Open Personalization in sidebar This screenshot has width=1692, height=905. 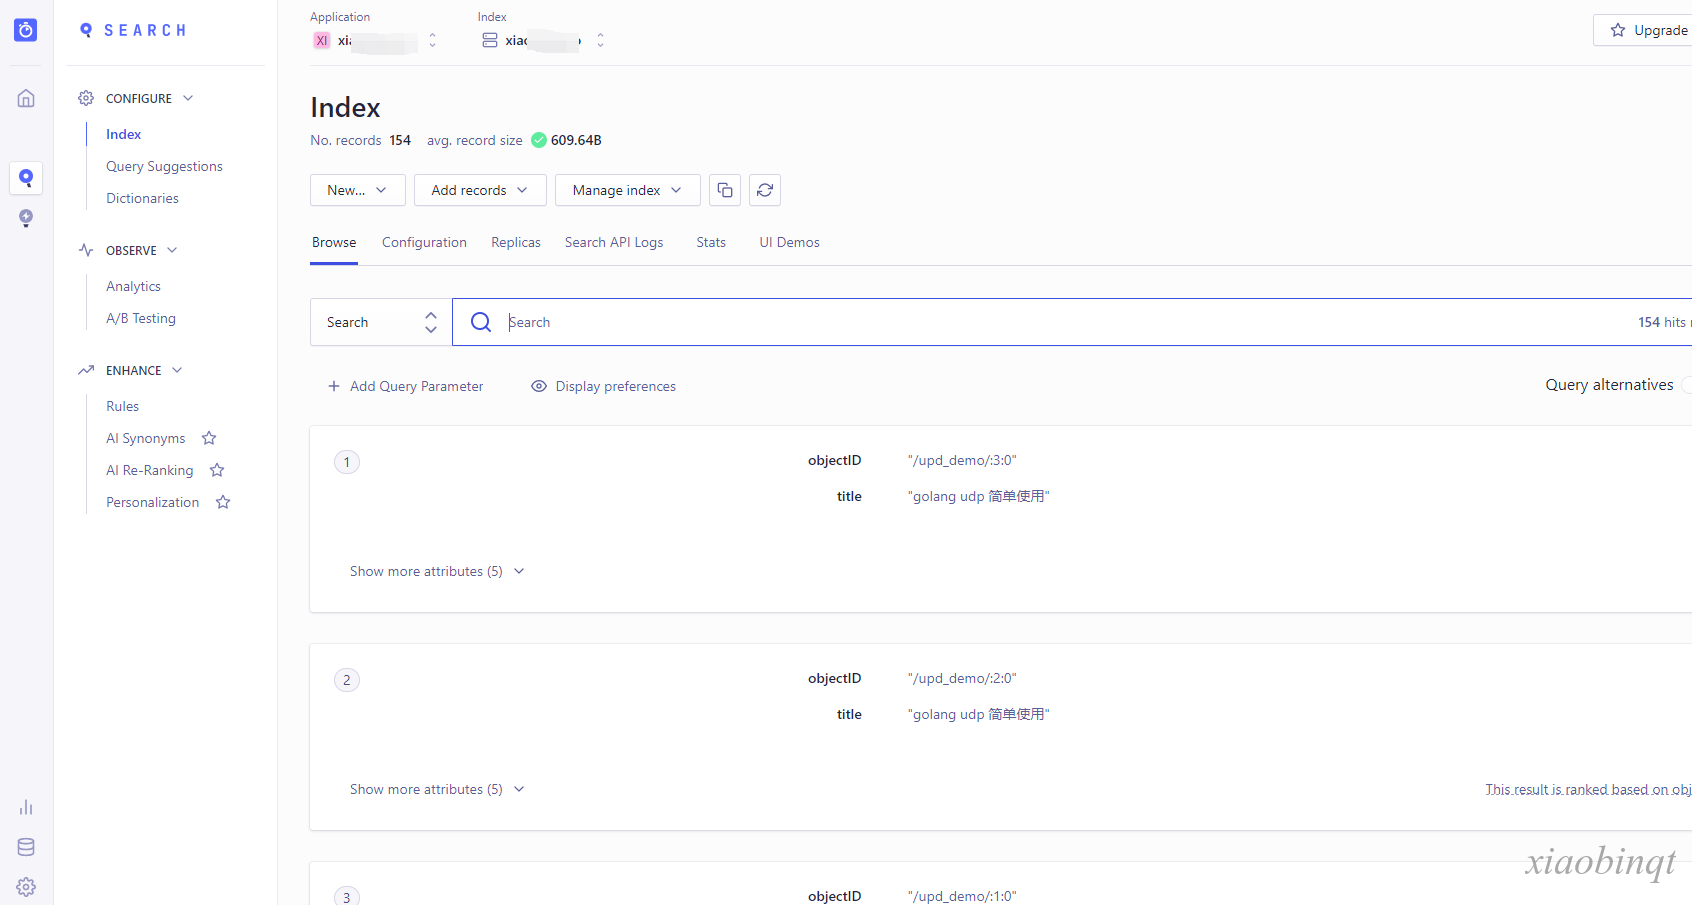153,502
